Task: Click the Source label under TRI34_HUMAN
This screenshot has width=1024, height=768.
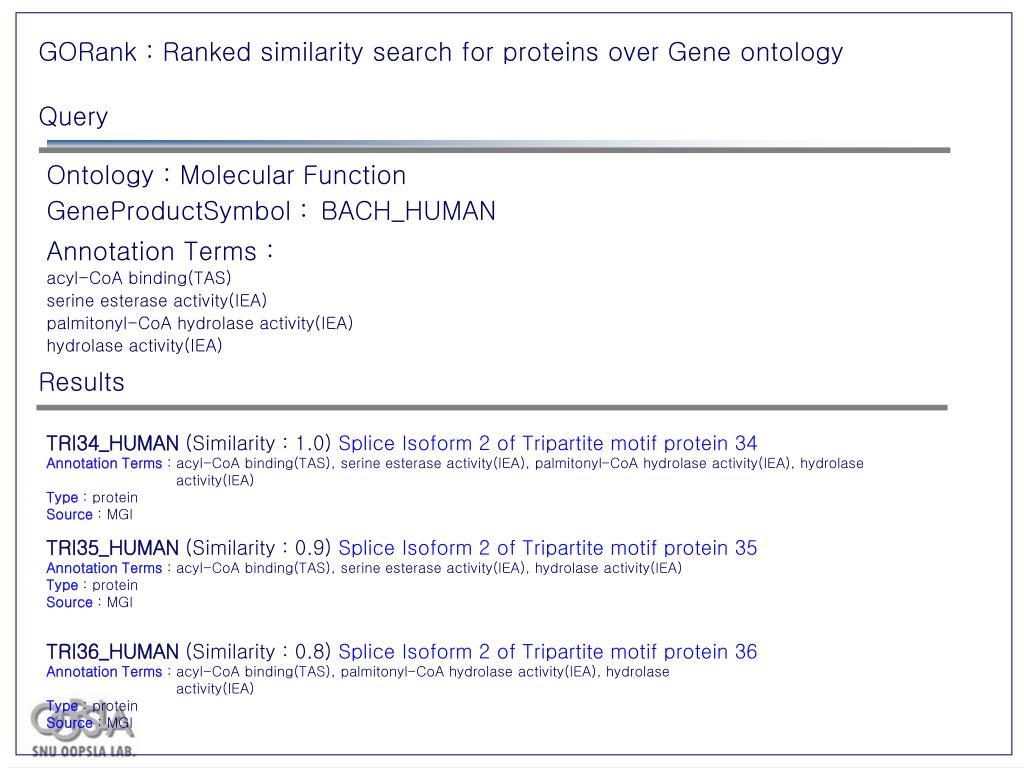Action: pyautogui.click(x=69, y=515)
